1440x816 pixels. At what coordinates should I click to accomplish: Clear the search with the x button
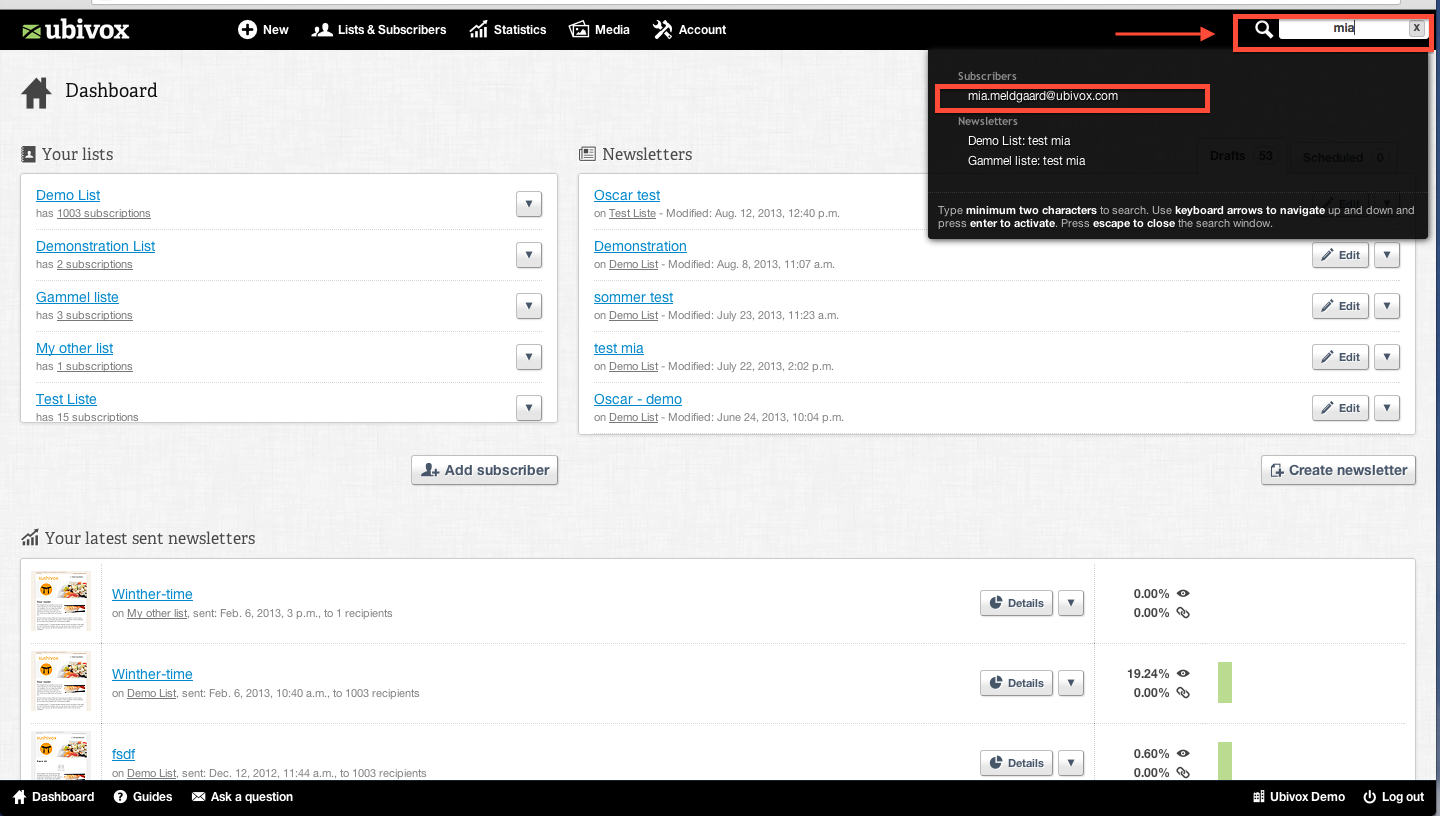tap(1416, 28)
